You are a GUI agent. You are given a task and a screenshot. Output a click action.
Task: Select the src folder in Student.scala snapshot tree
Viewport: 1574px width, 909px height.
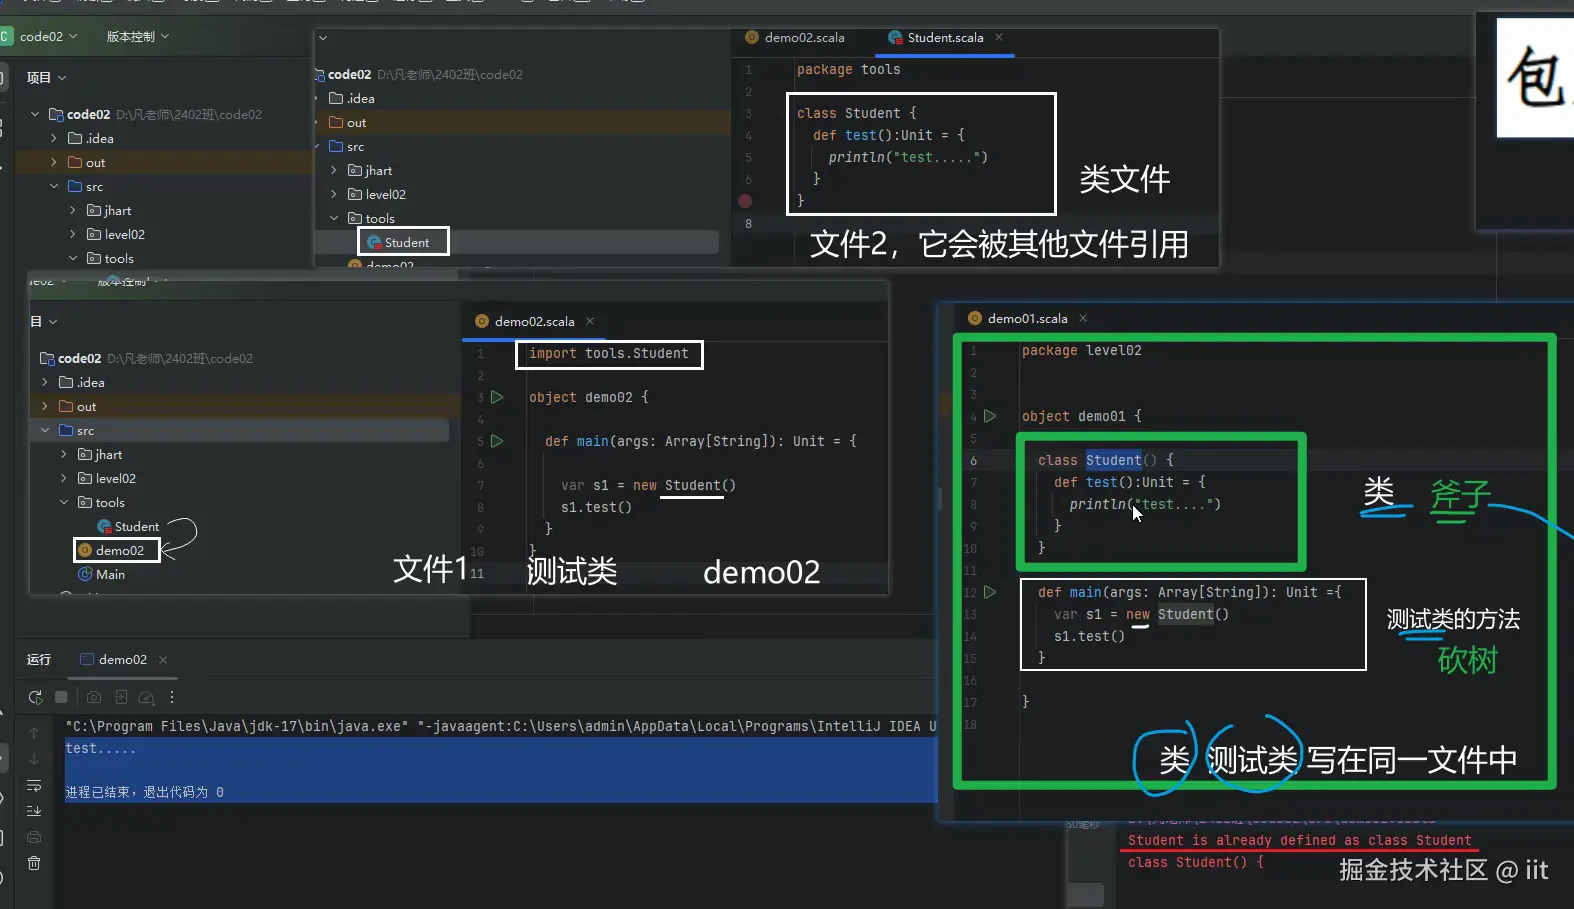(347, 146)
